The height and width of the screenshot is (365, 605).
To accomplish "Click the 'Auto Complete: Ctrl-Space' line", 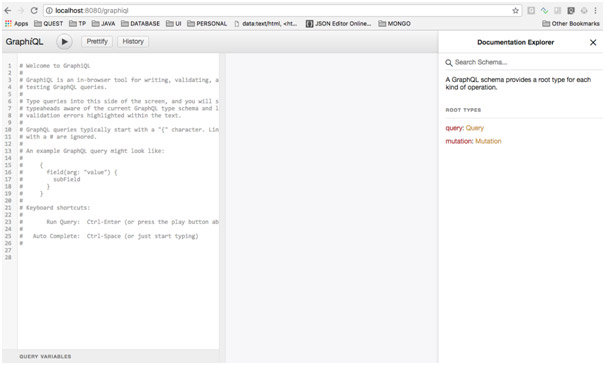I will point(109,236).
